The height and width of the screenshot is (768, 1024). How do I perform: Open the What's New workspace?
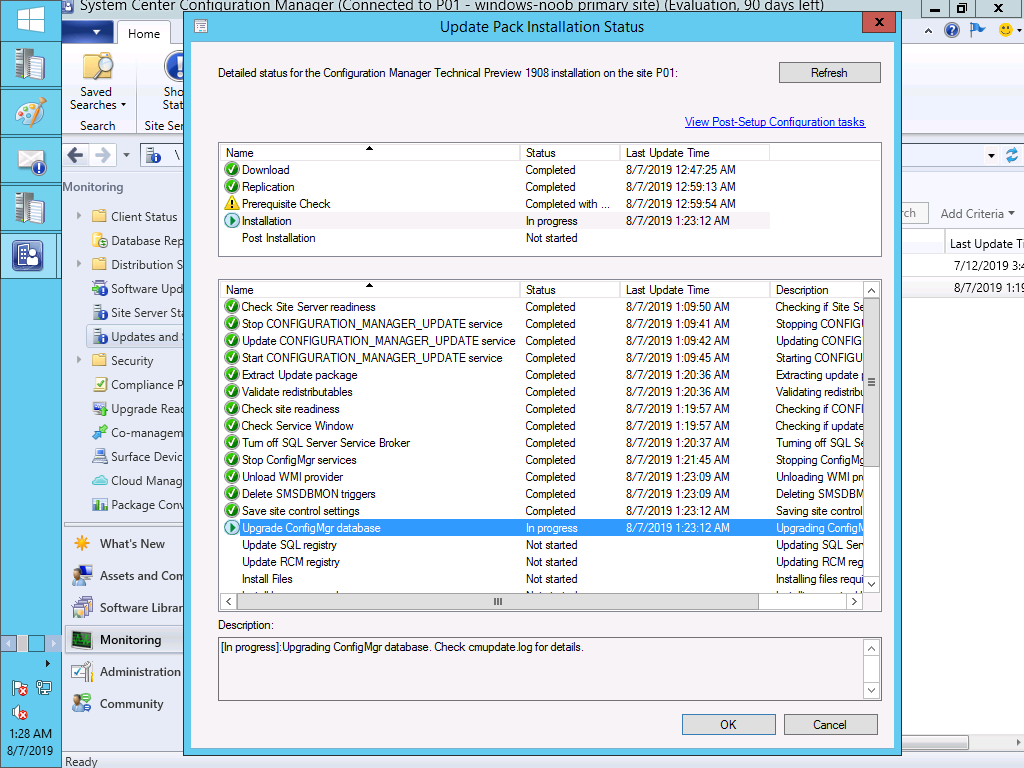click(x=124, y=543)
